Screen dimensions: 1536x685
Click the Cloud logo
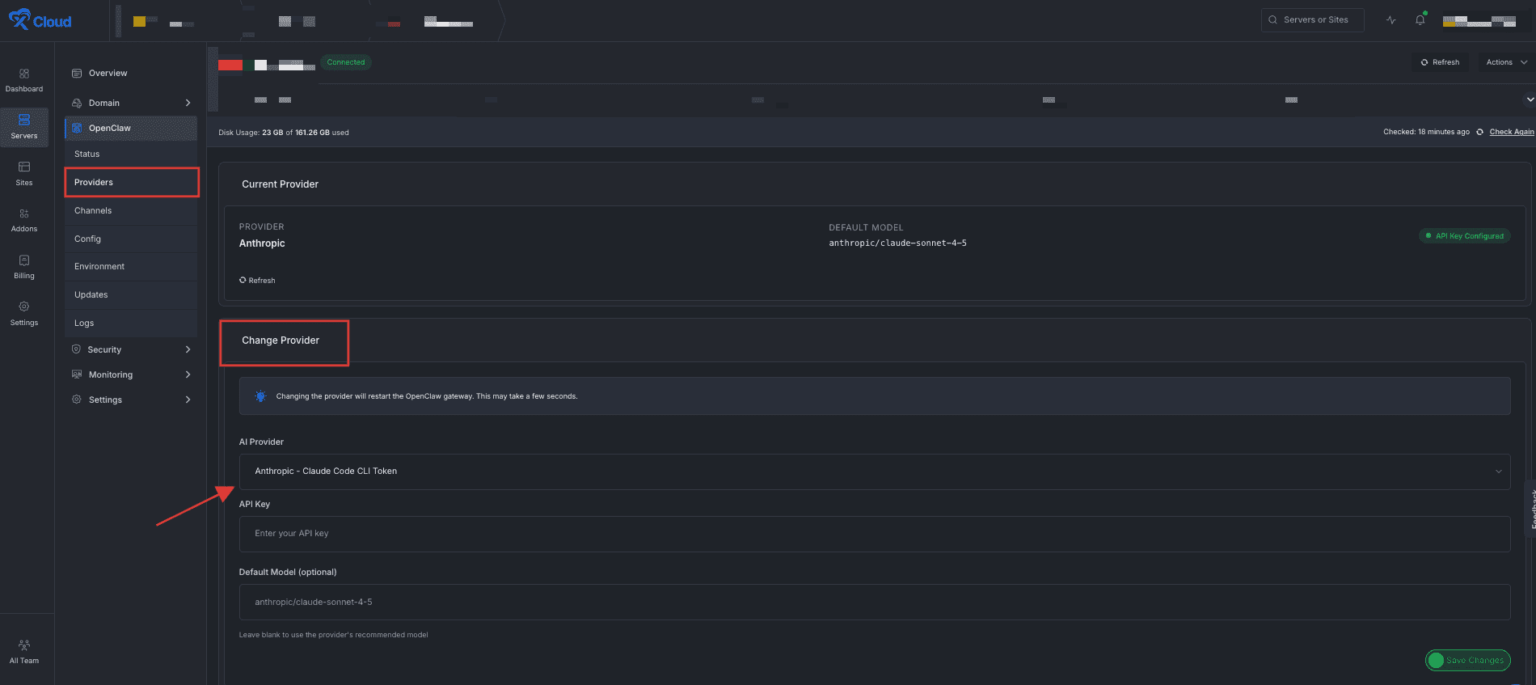(39, 19)
